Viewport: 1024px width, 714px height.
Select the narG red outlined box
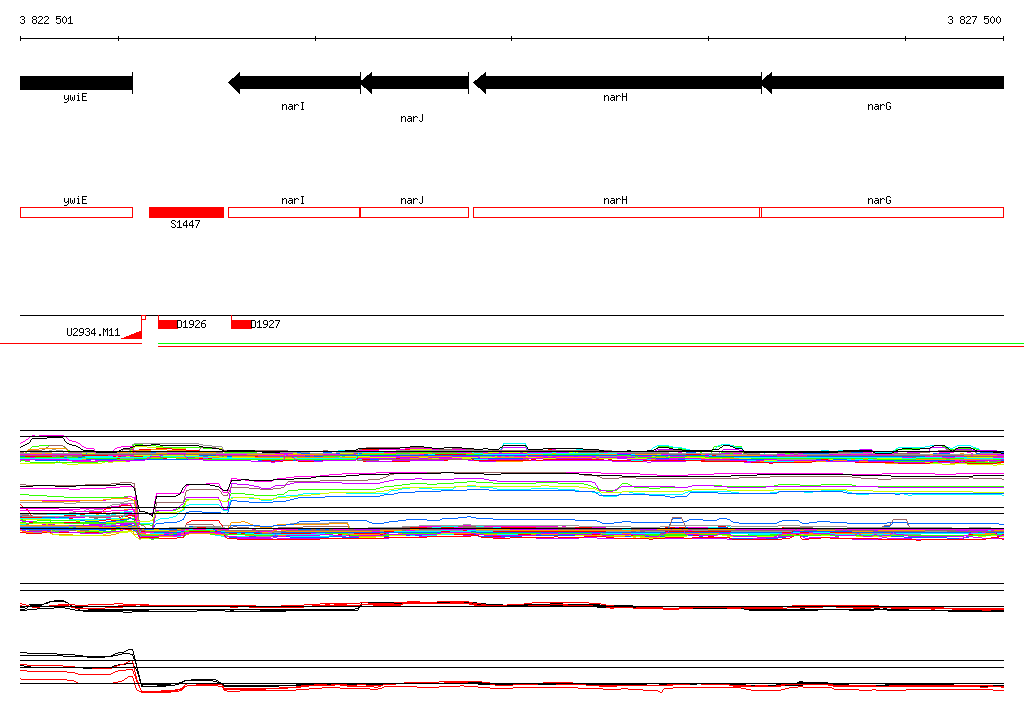(x=882, y=212)
